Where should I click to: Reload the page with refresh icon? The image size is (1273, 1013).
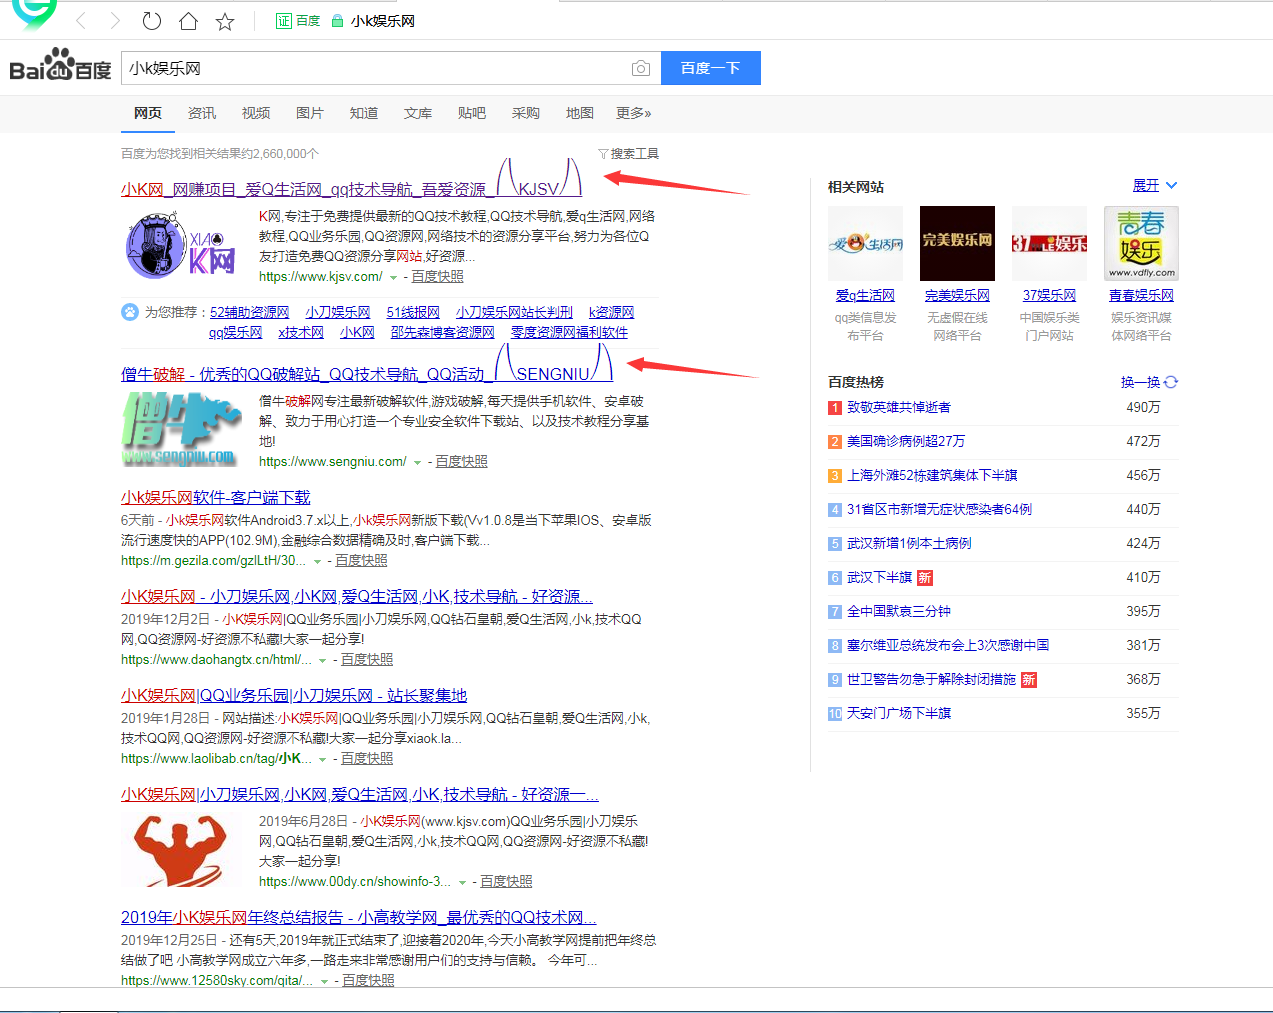152,21
